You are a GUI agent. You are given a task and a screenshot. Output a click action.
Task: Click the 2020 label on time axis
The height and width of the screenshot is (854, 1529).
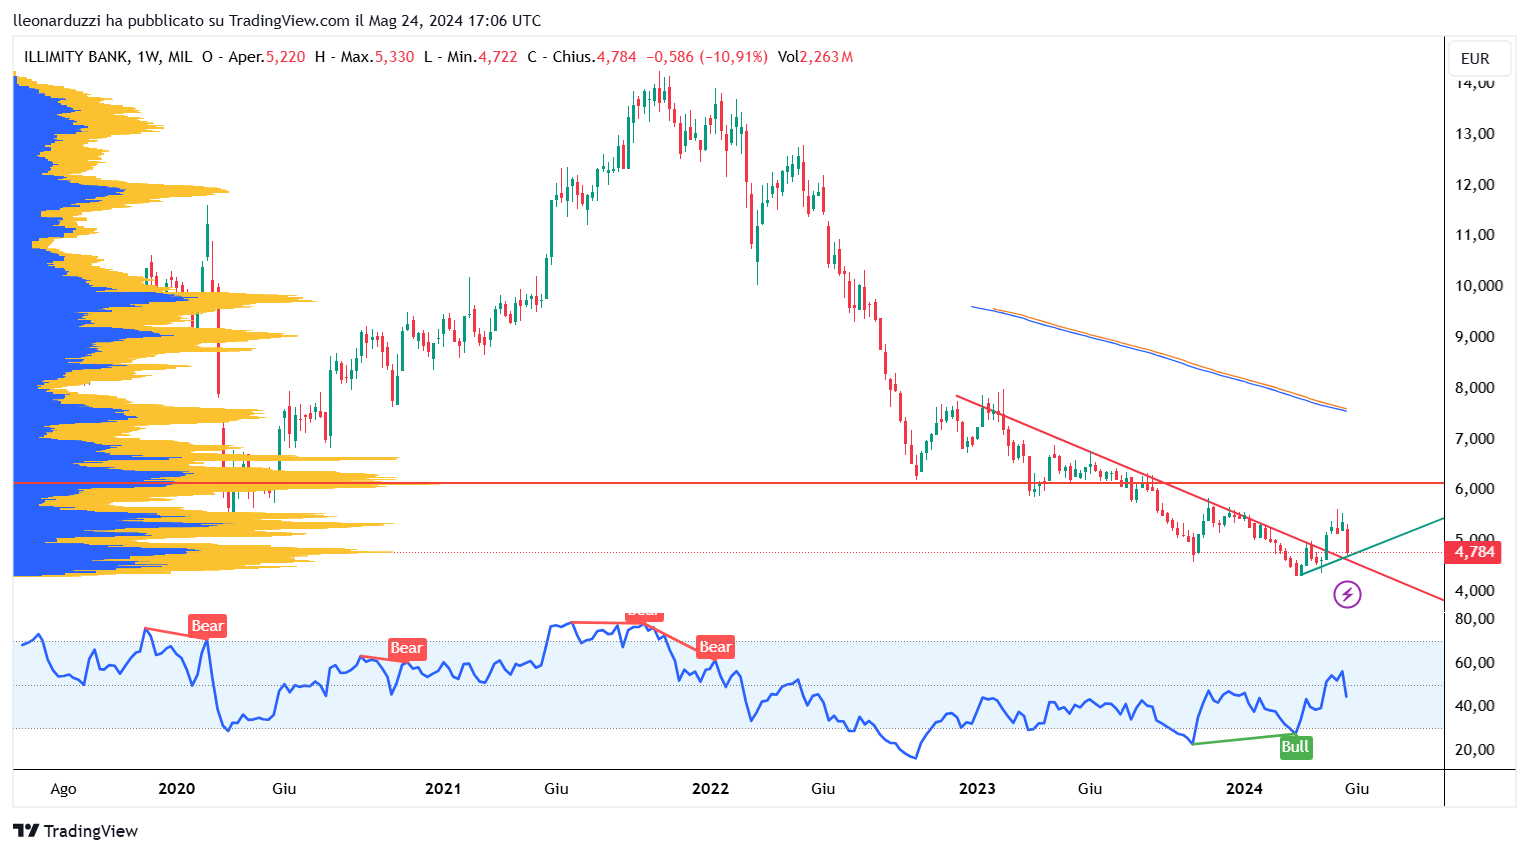176,789
